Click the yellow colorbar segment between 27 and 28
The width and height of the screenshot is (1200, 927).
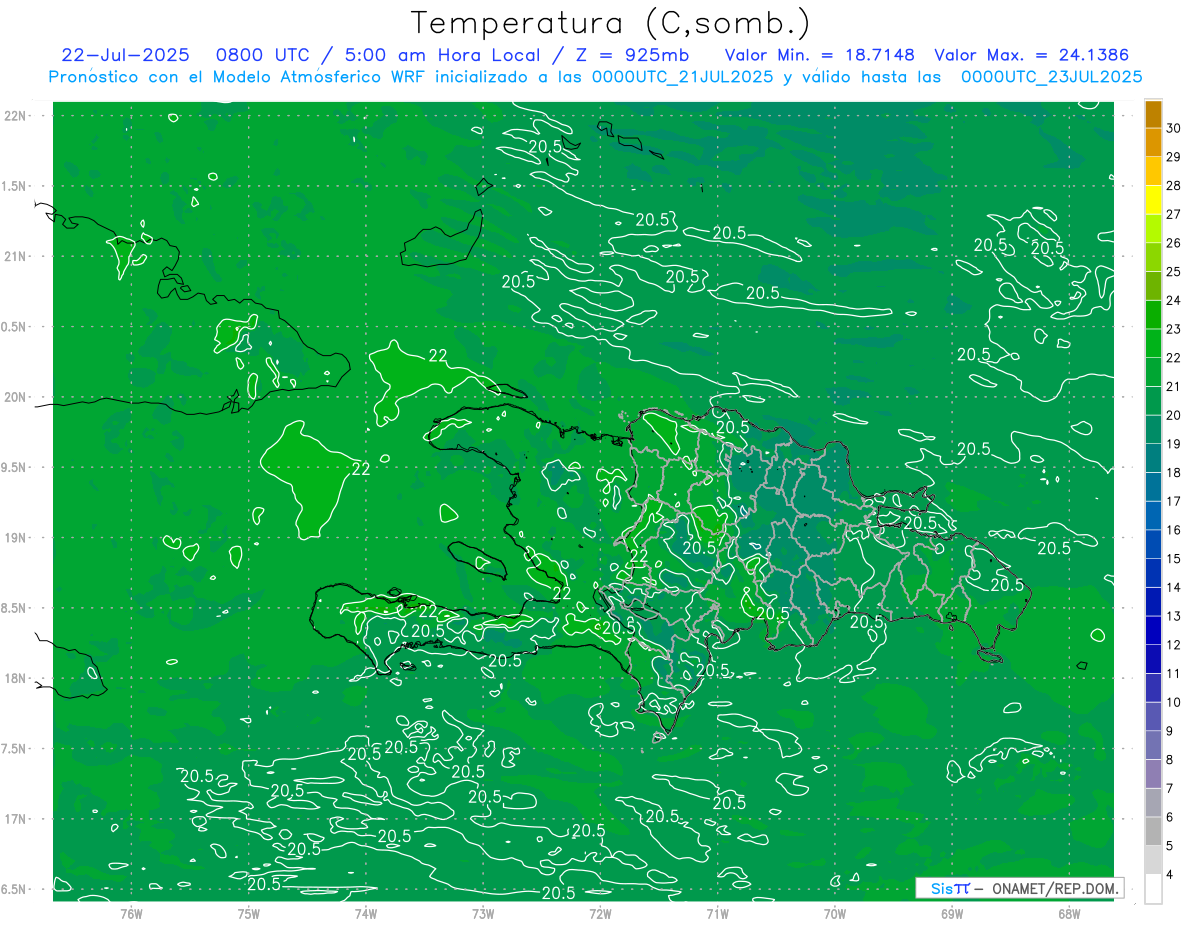(x=1153, y=200)
